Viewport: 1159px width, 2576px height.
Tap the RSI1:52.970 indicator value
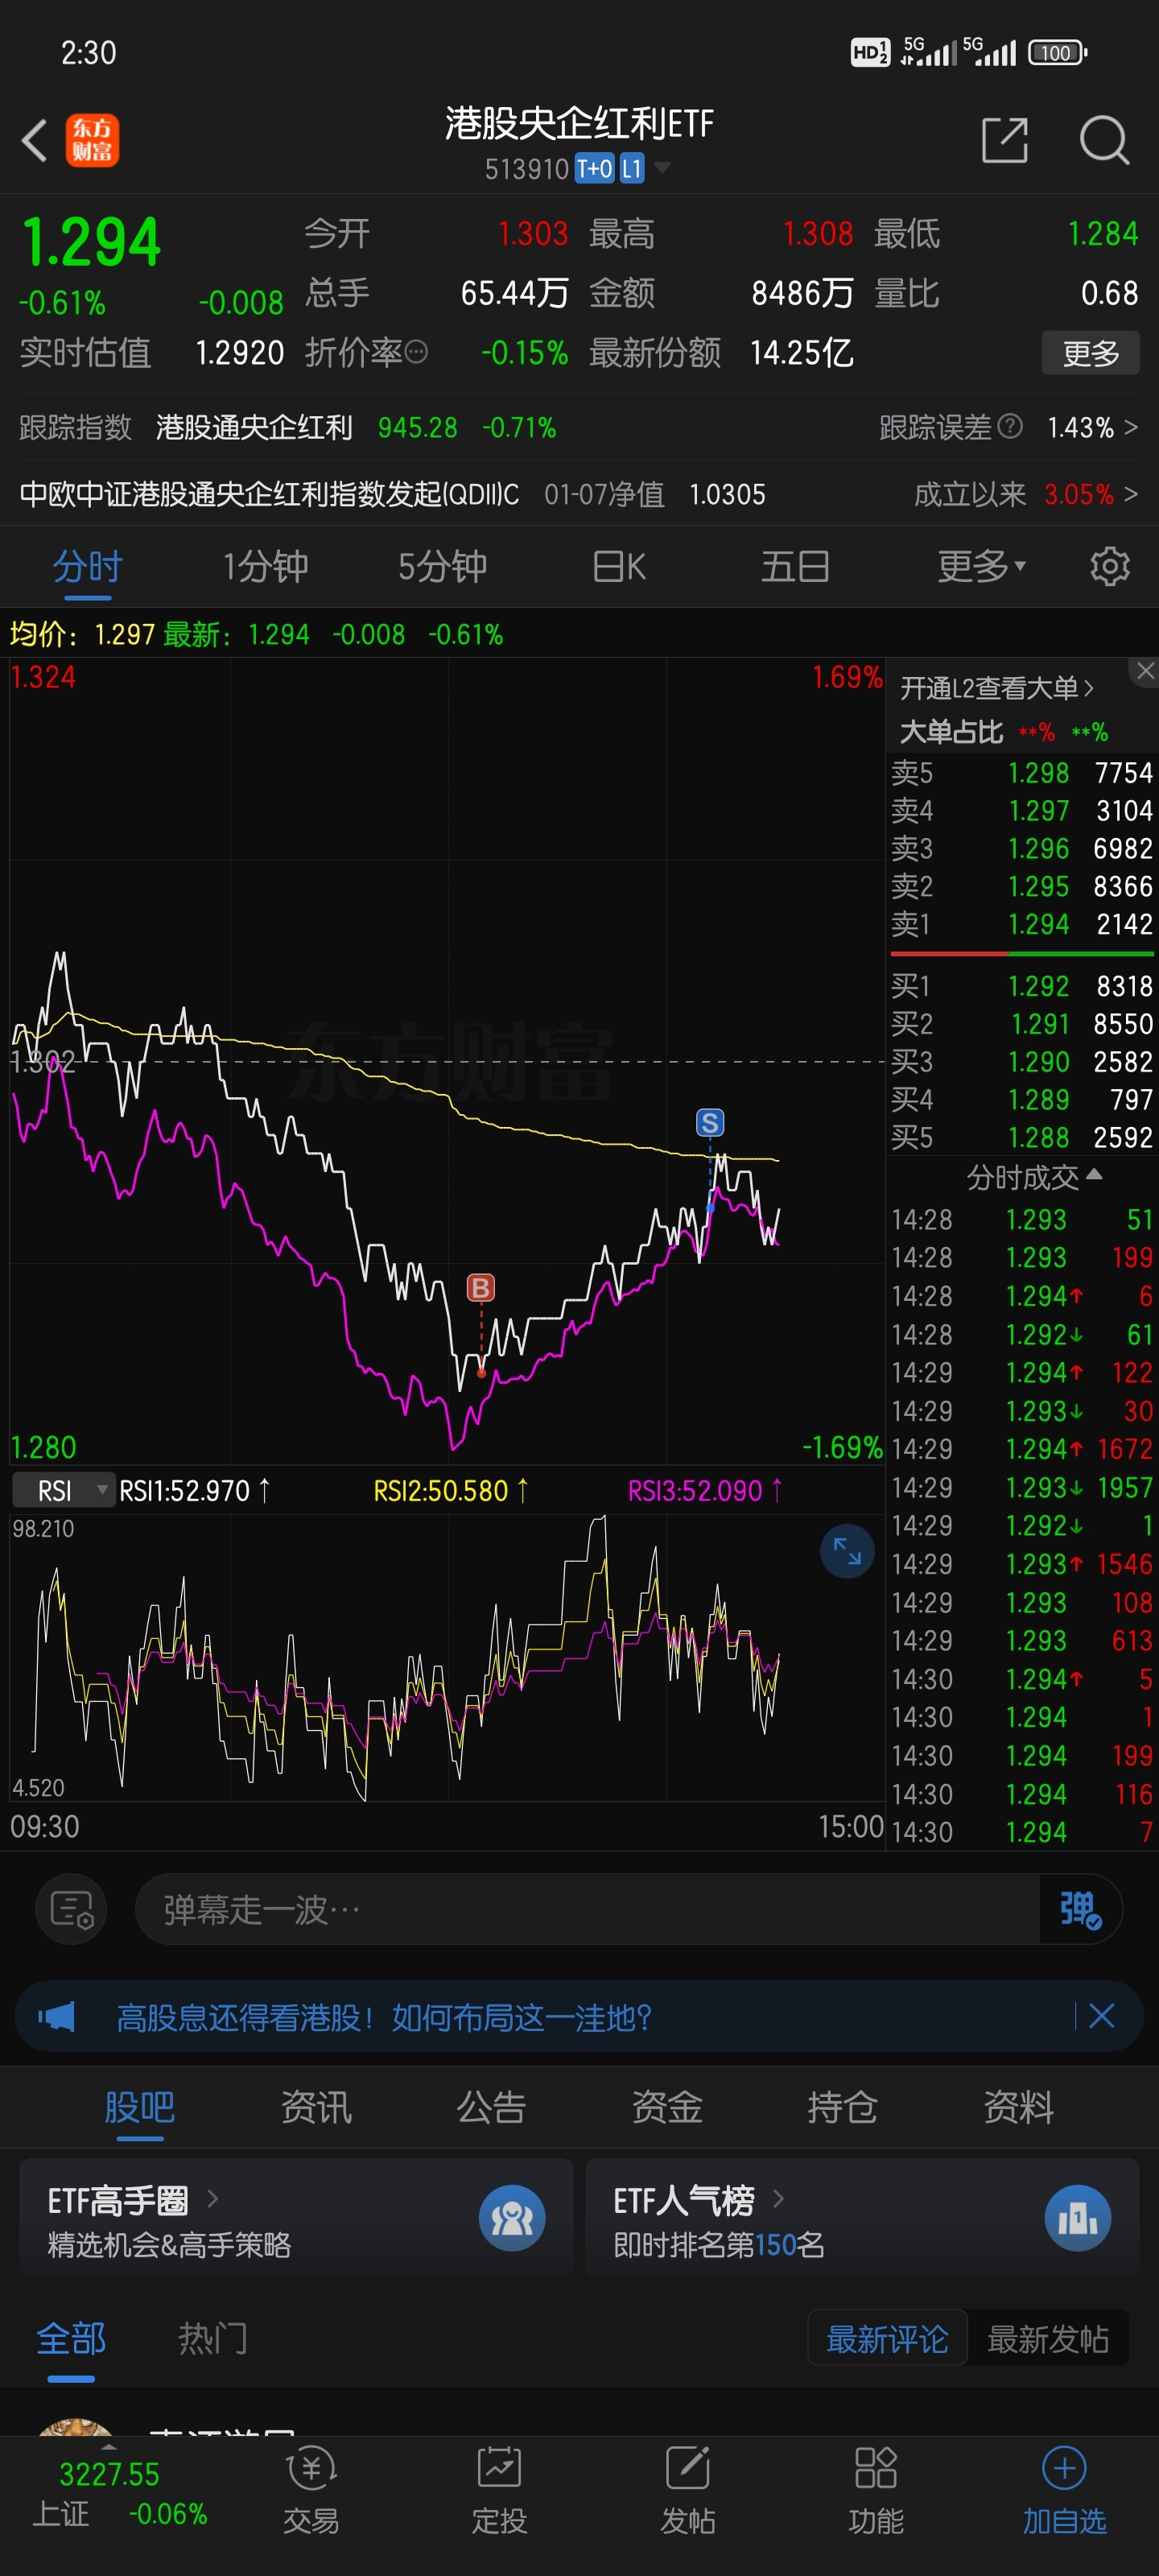[x=194, y=1490]
